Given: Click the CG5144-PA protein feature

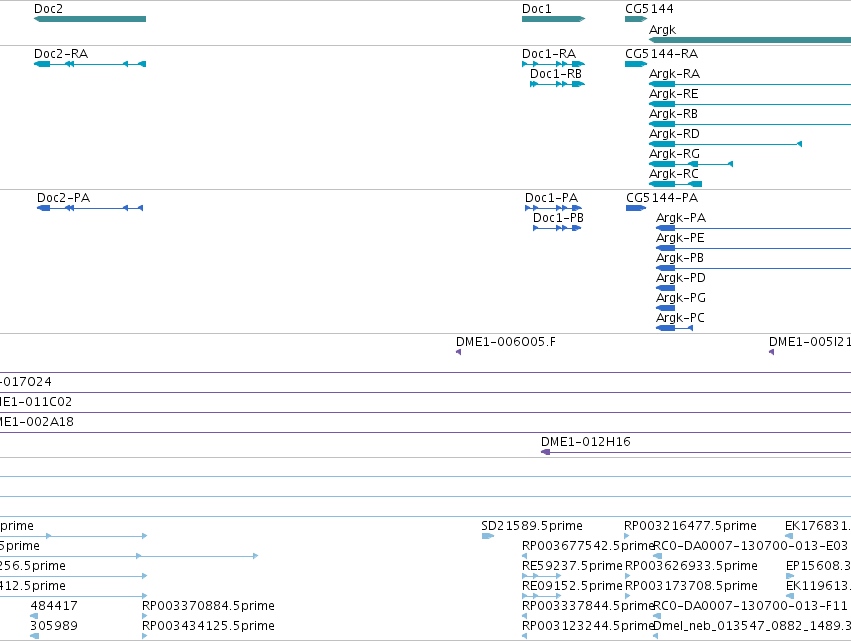Looking at the screenshot, I should 636,208.
